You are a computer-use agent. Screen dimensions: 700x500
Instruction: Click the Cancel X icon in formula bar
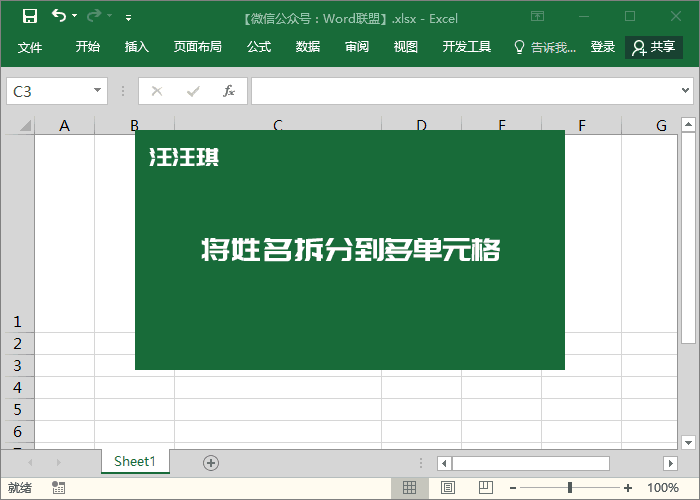(x=157, y=92)
